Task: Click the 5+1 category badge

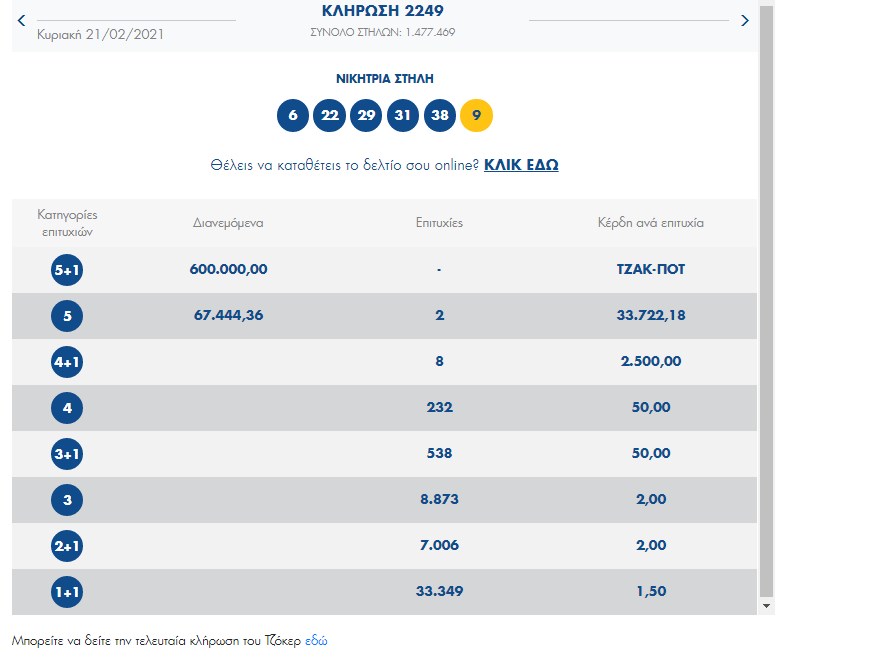Action: (x=67, y=270)
